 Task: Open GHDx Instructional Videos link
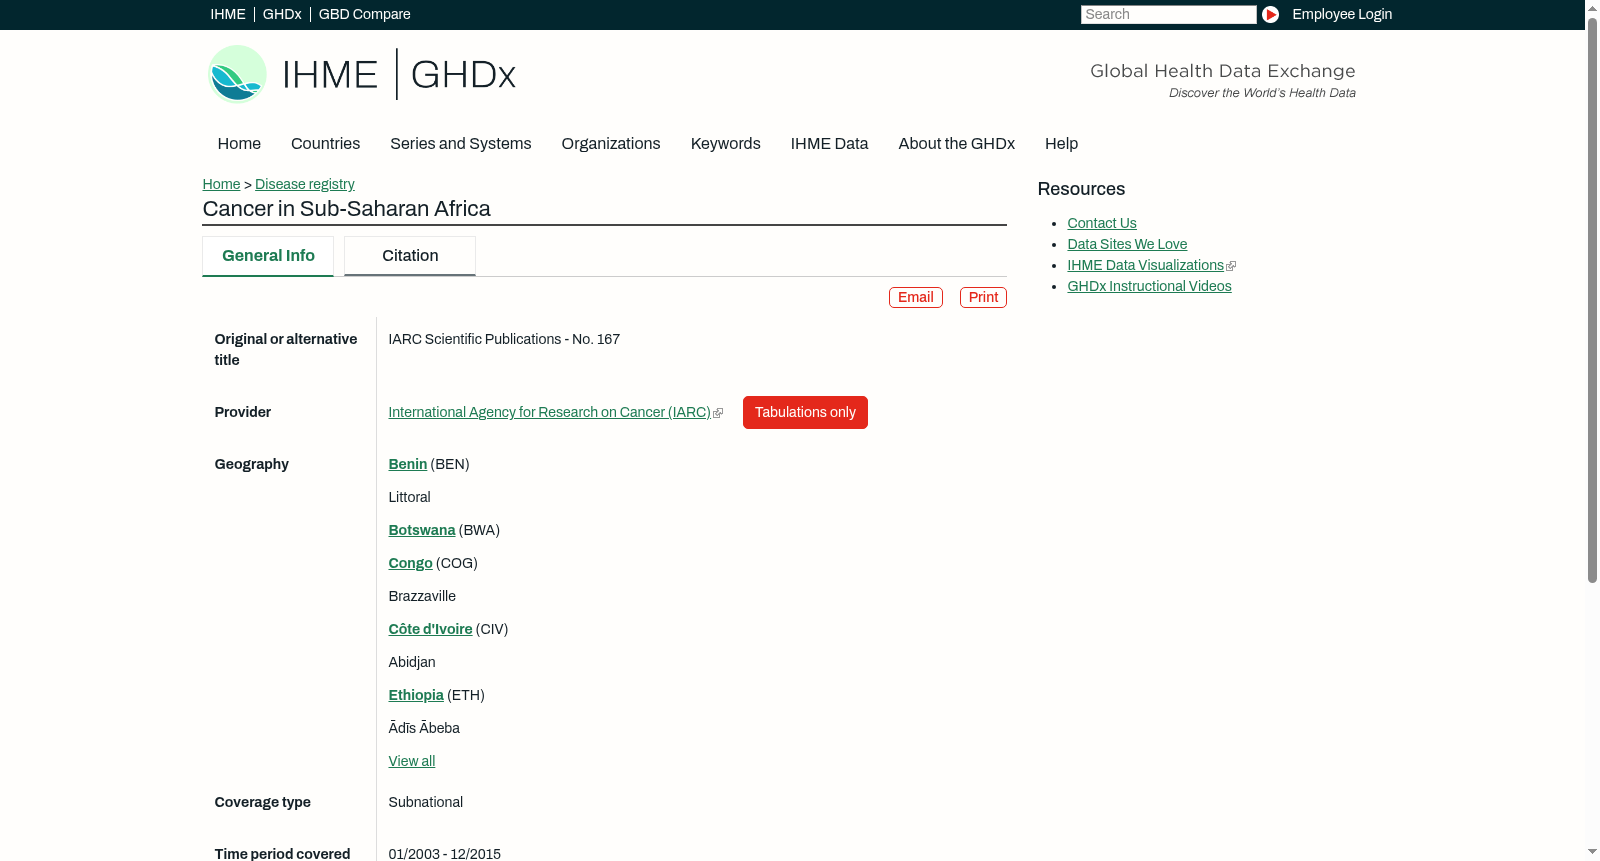click(x=1149, y=286)
